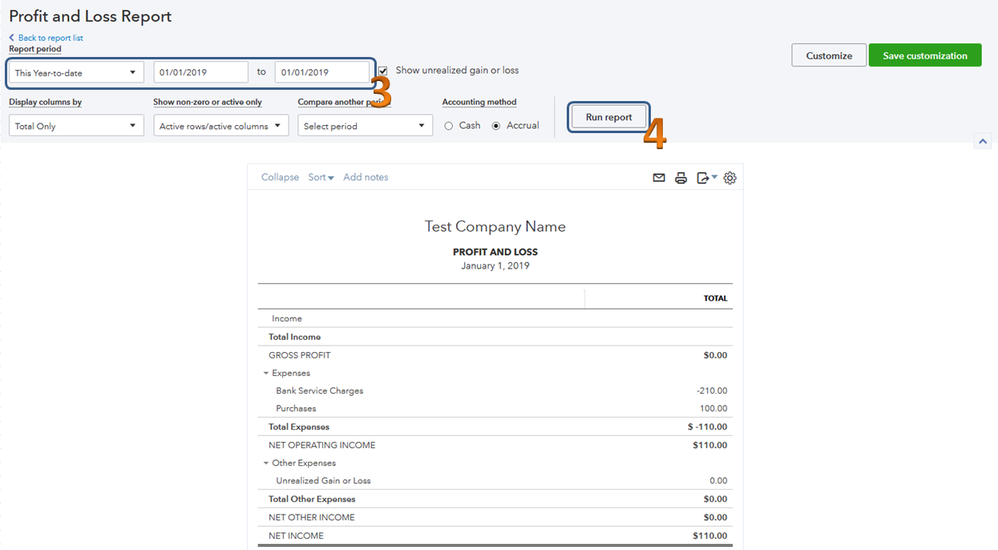Click the report start date field
Image resolution: width=998 pixels, height=550 pixels.
pos(201,73)
